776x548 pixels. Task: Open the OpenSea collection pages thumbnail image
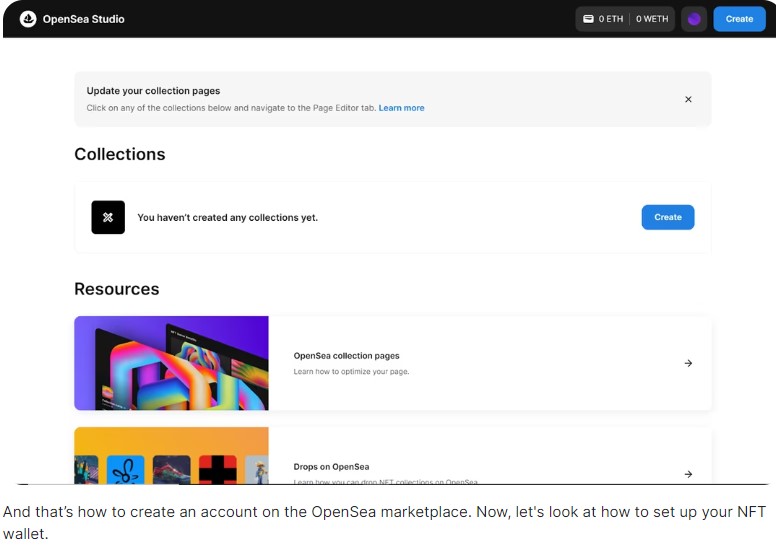pyautogui.click(x=171, y=363)
